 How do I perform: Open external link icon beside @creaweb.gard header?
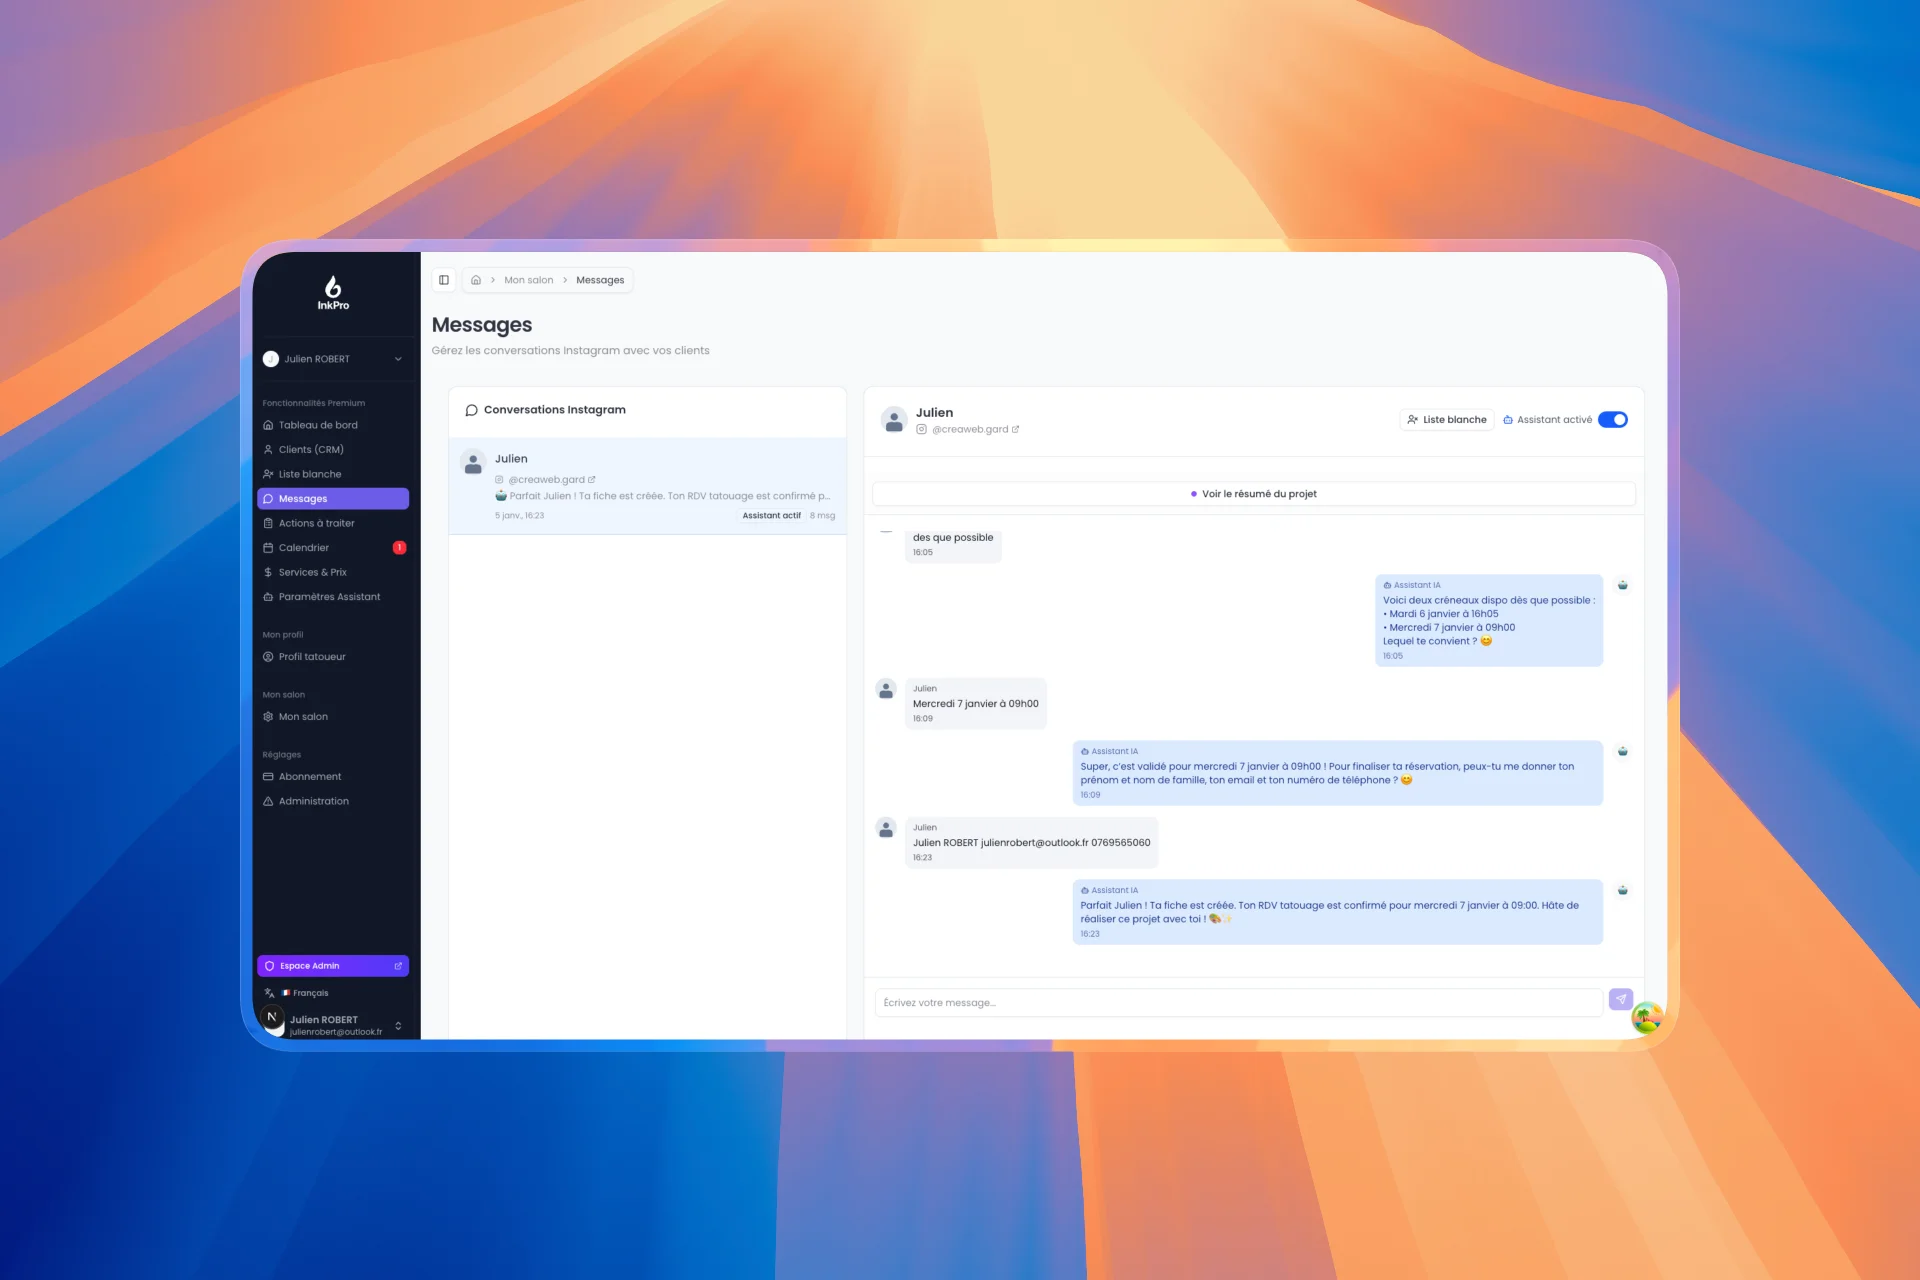pyautogui.click(x=1016, y=430)
